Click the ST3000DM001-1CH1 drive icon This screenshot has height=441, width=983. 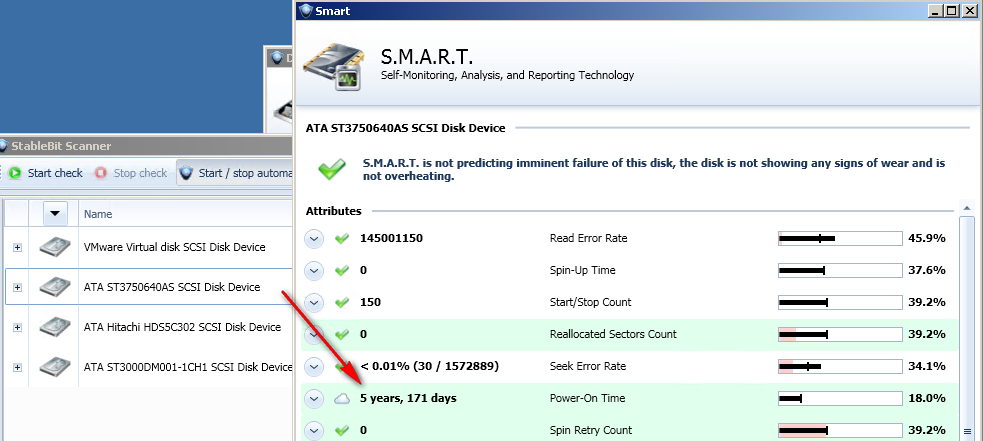(x=54, y=367)
